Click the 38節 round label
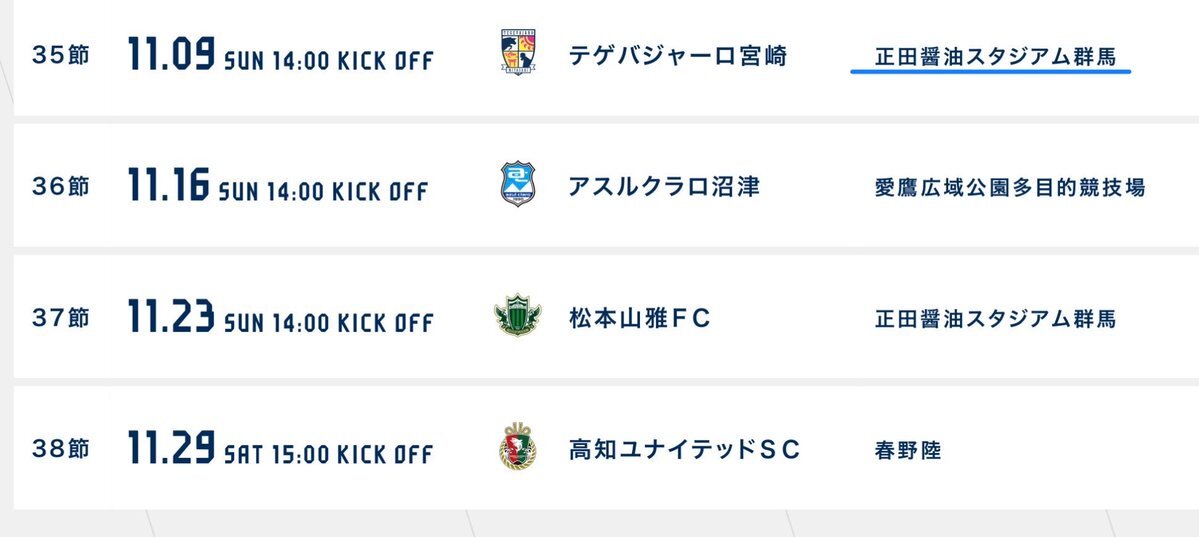Image resolution: width=1199 pixels, height=537 pixels. 60,450
